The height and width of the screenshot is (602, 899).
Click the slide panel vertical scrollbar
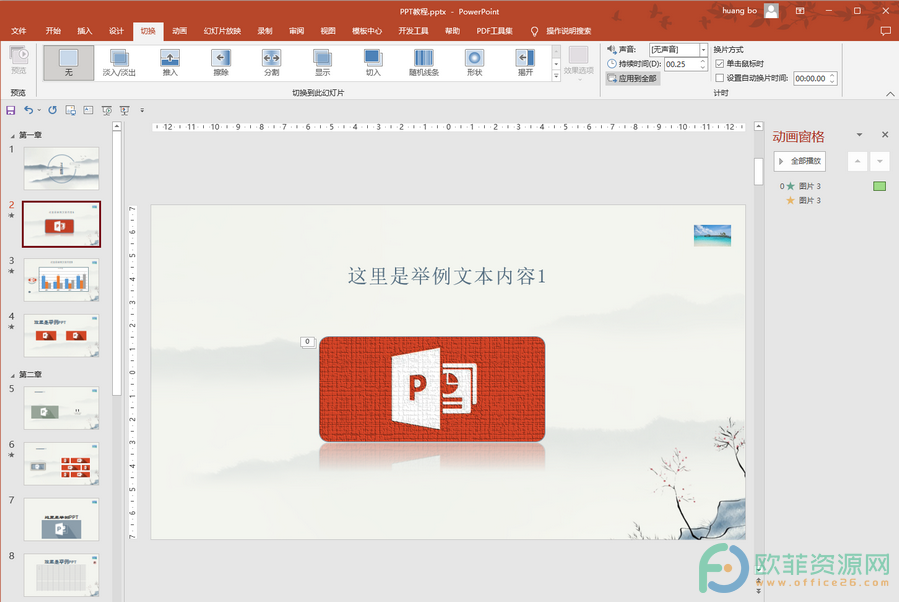pyautogui.click(x=116, y=263)
